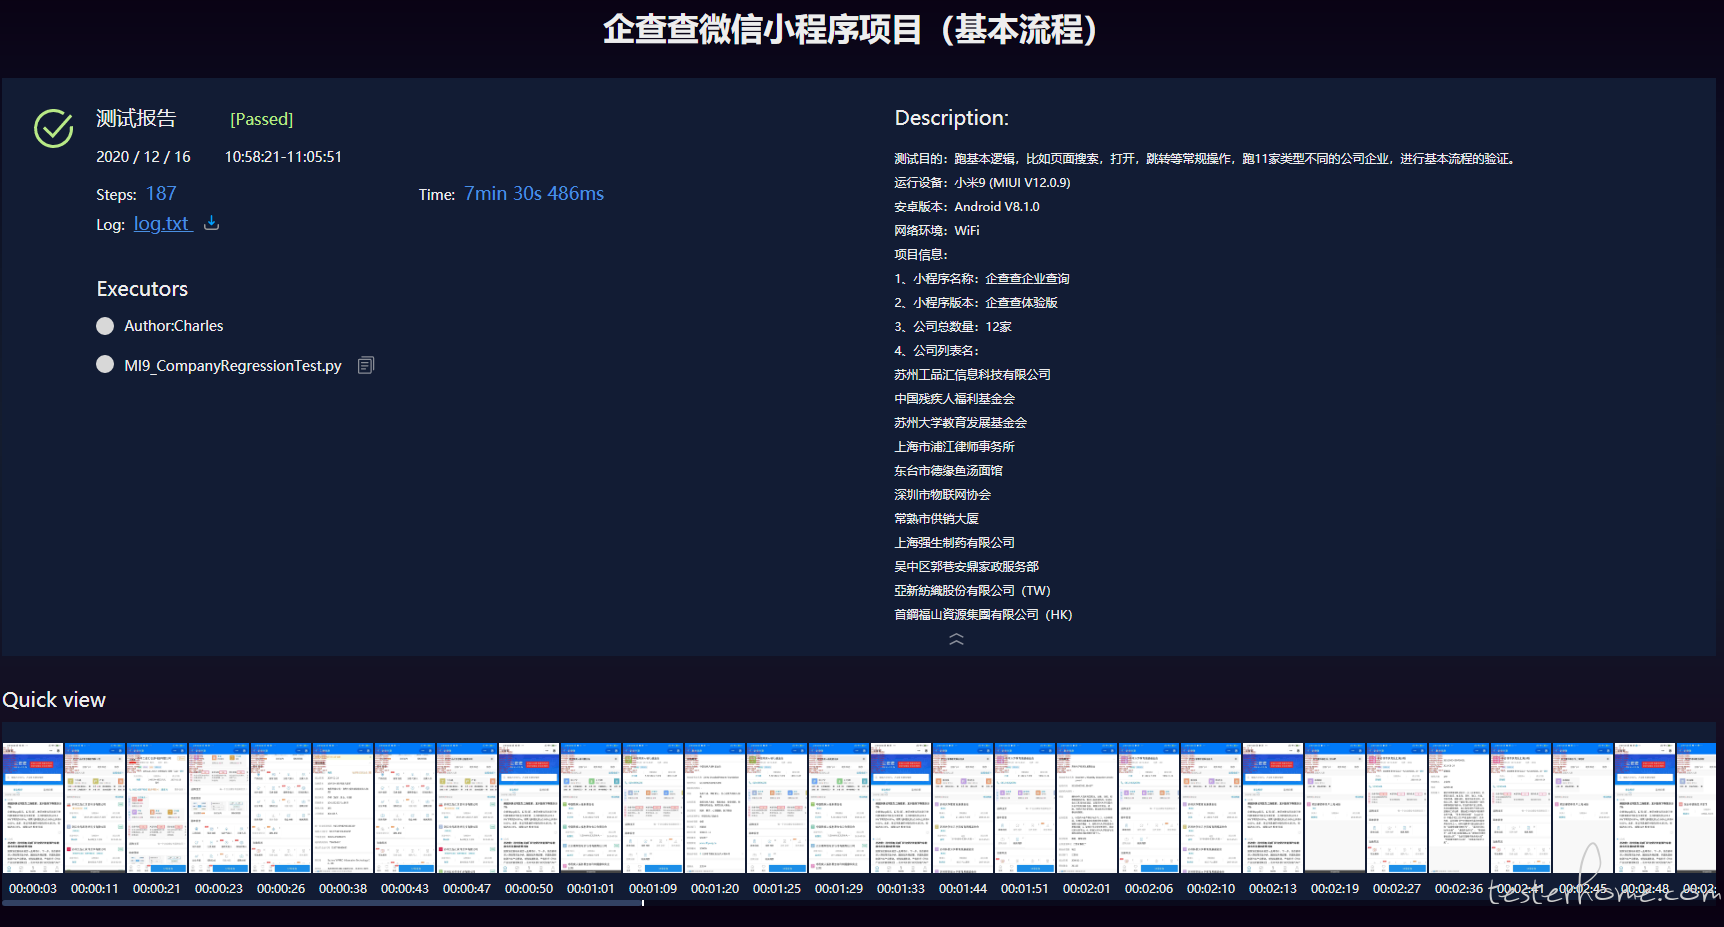Click company name 东台市德缘鱼汤面馆
The width and height of the screenshot is (1724, 927).
[948, 471]
